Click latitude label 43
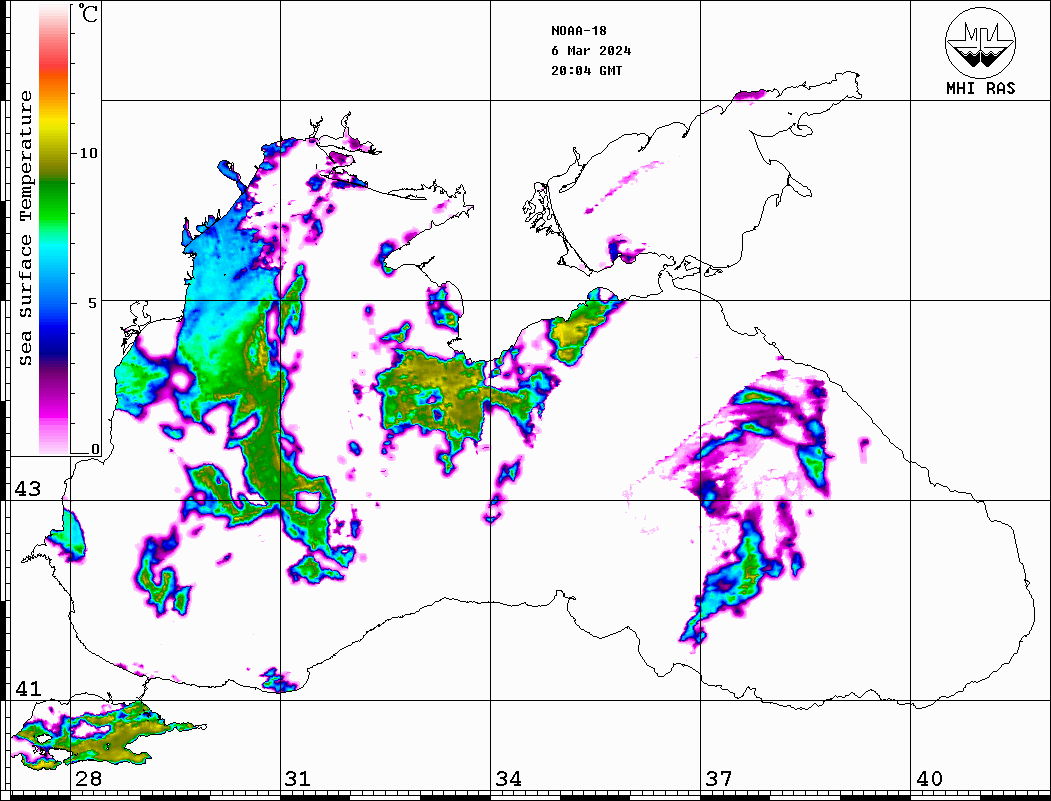 coord(28,489)
